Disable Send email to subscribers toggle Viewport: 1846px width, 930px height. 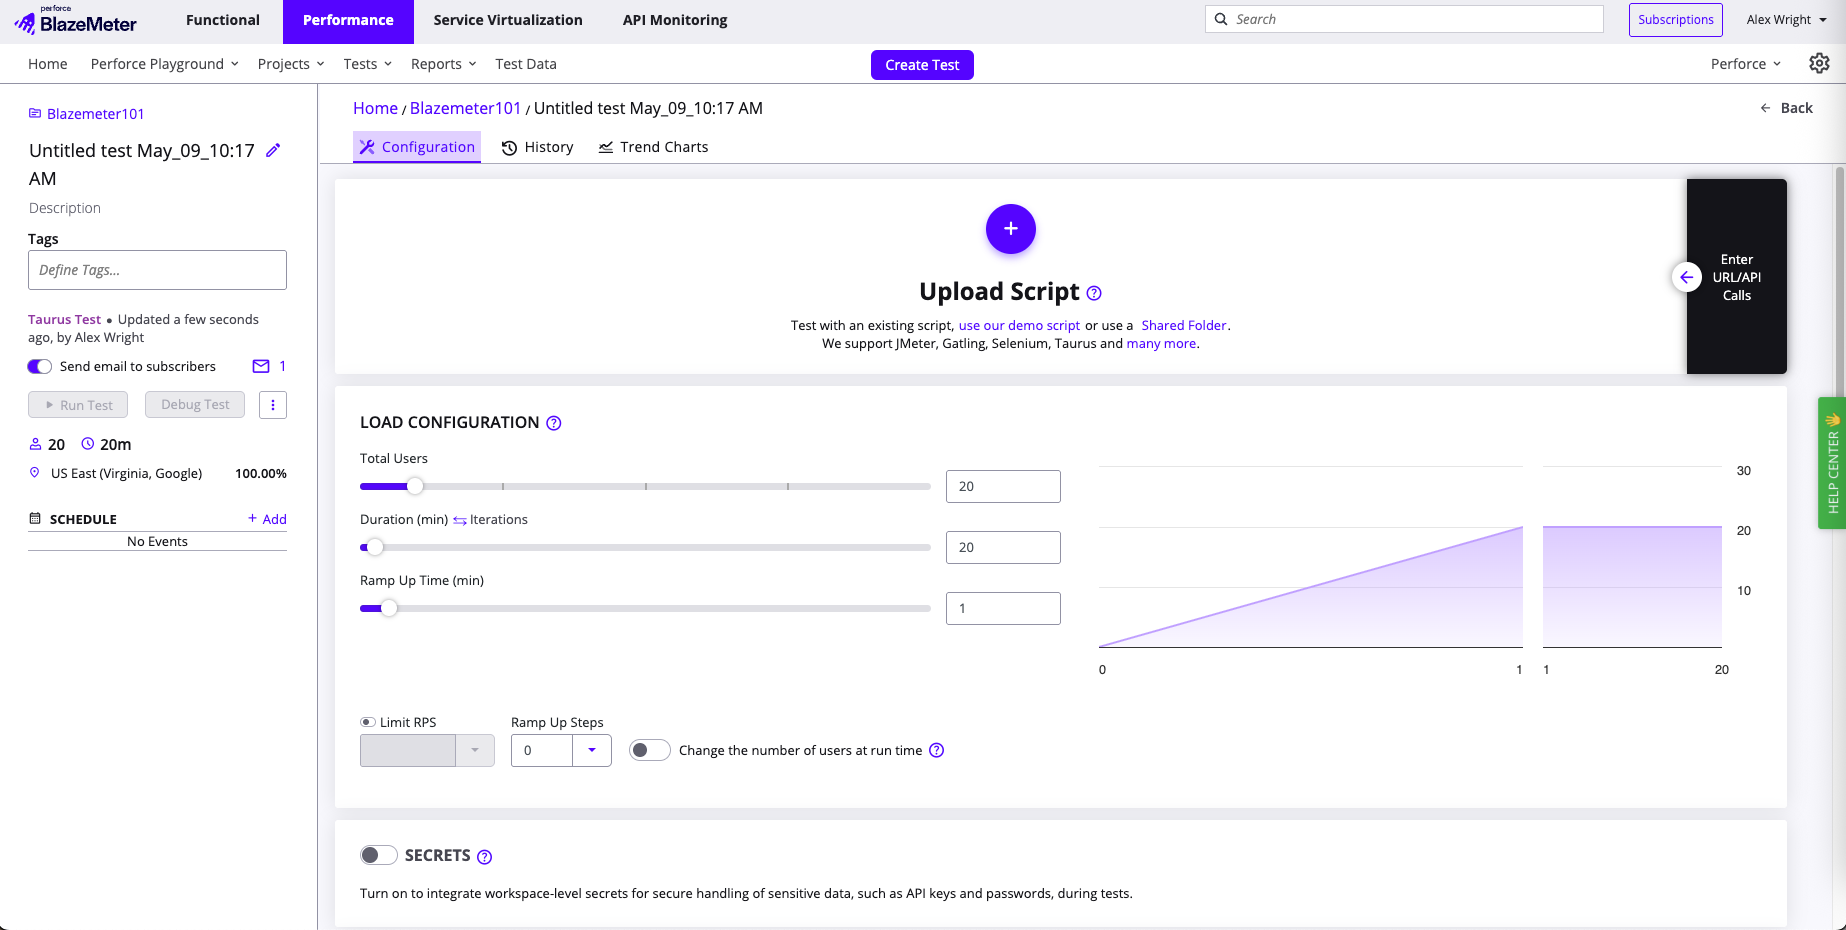coord(40,366)
